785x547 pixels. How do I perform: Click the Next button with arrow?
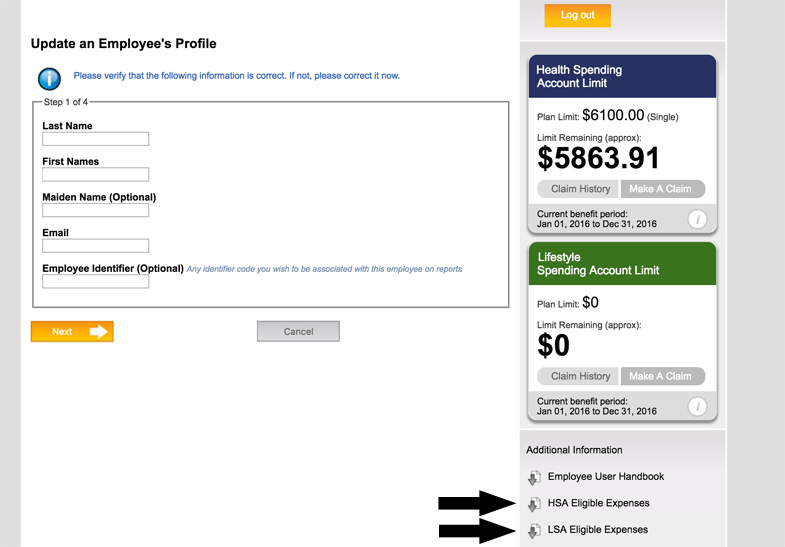(72, 331)
